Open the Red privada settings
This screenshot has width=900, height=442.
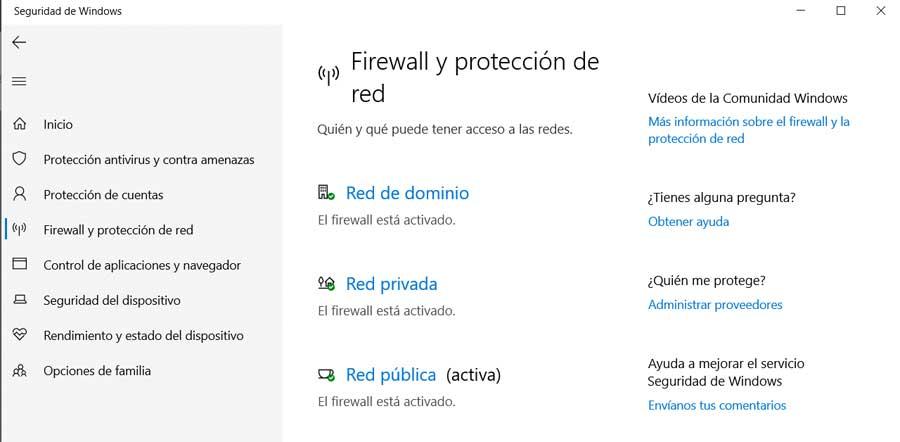[x=391, y=284]
